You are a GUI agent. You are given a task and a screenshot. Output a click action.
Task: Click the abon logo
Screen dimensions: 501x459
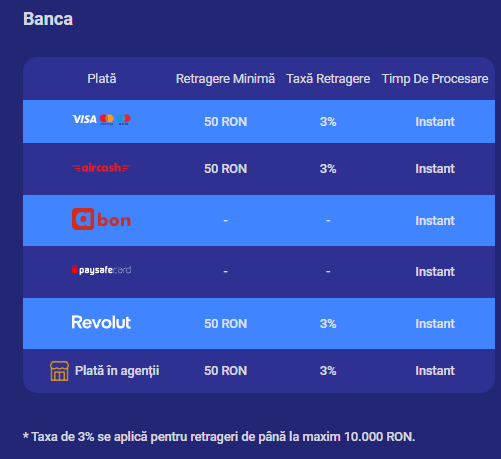point(101,219)
